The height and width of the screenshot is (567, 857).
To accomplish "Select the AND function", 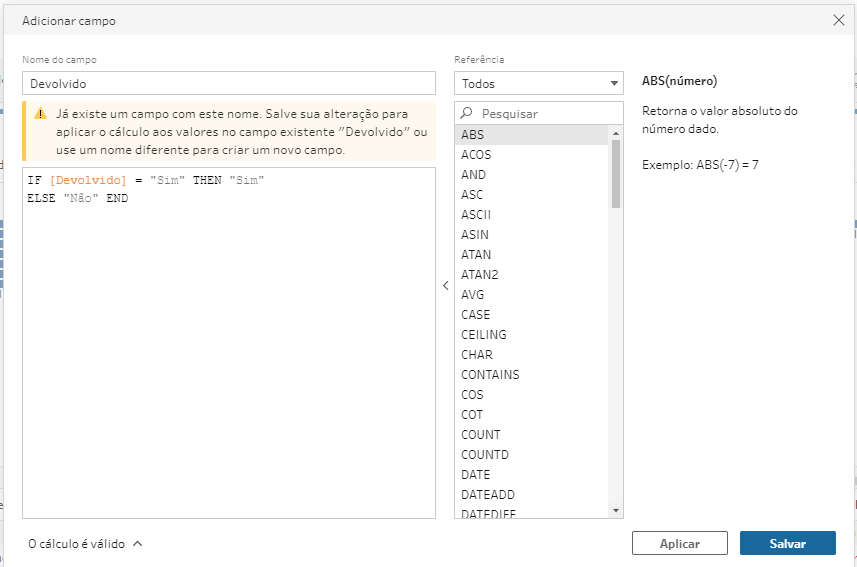I will coord(531,174).
